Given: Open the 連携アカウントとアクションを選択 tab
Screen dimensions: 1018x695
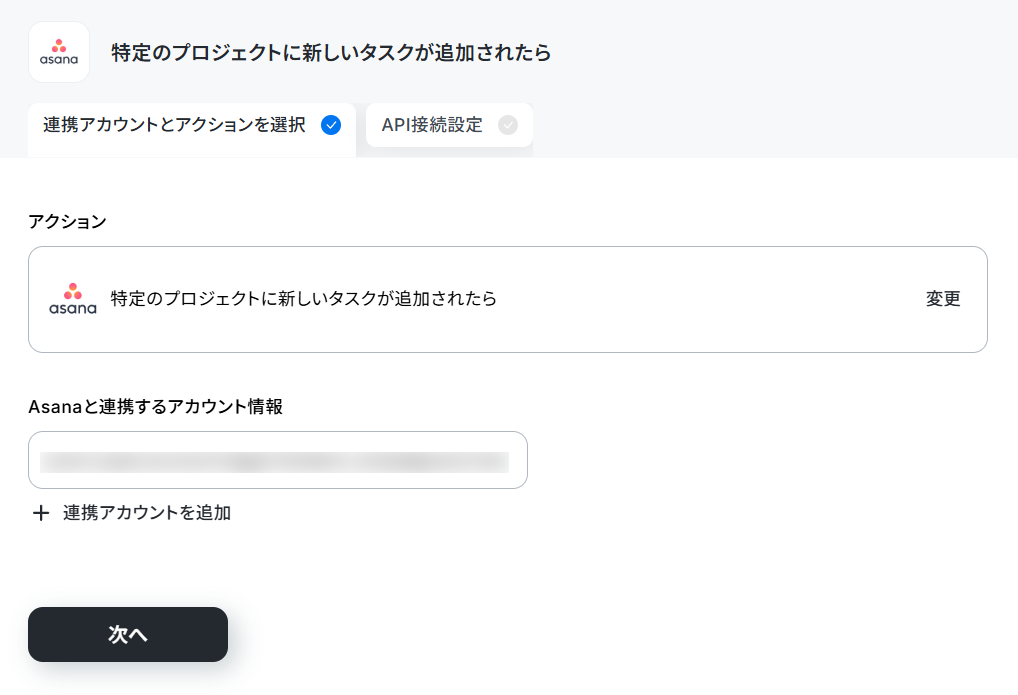Looking at the screenshot, I should click(x=192, y=125).
